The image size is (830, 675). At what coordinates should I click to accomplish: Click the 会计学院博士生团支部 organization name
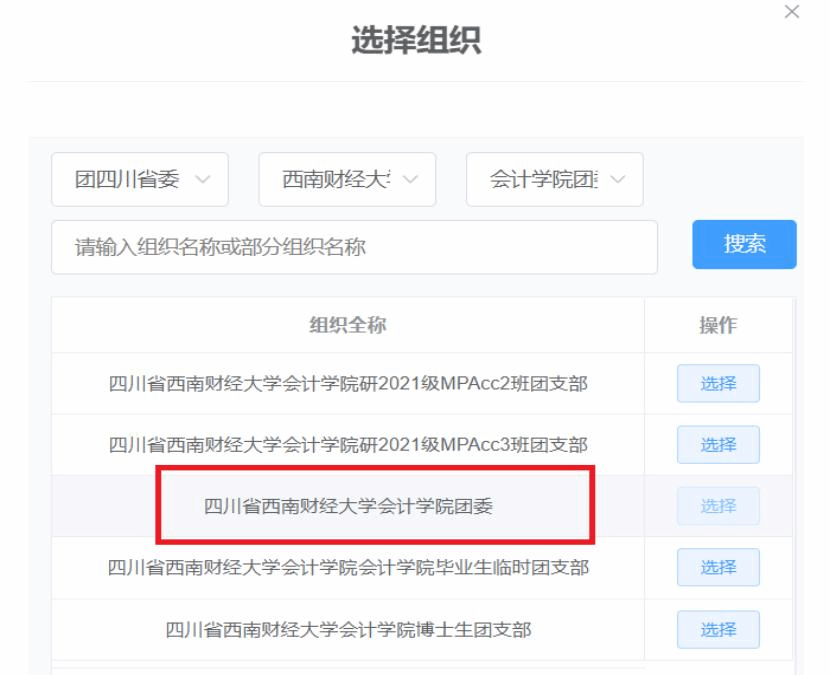tap(347, 629)
